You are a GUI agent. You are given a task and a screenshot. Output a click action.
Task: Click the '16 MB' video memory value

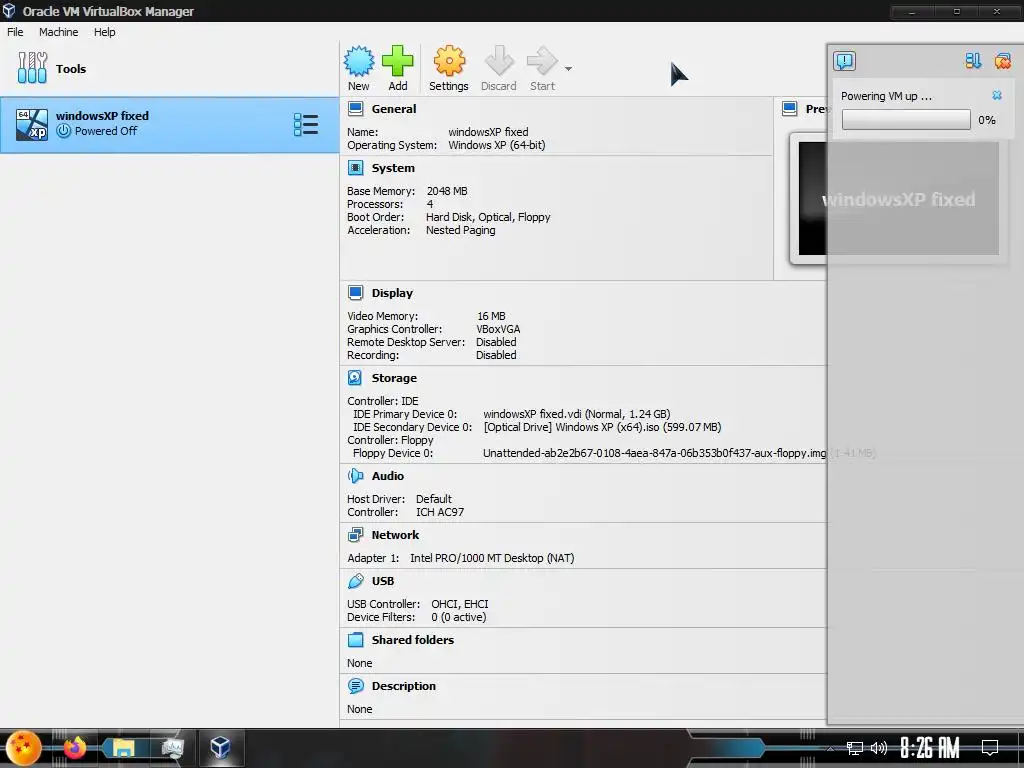point(491,315)
